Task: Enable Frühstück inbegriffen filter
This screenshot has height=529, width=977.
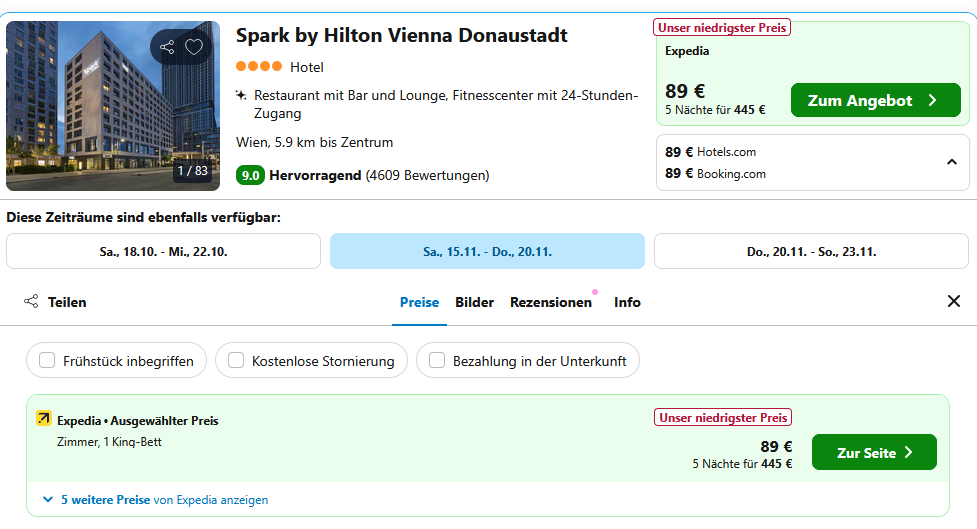Action: pyautogui.click(x=47, y=361)
